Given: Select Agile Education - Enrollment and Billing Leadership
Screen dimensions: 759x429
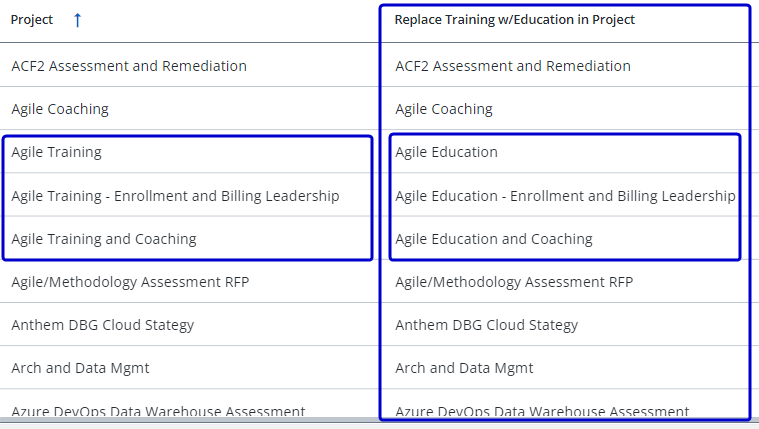Looking at the screenshot, I should (x=565, y=196).
